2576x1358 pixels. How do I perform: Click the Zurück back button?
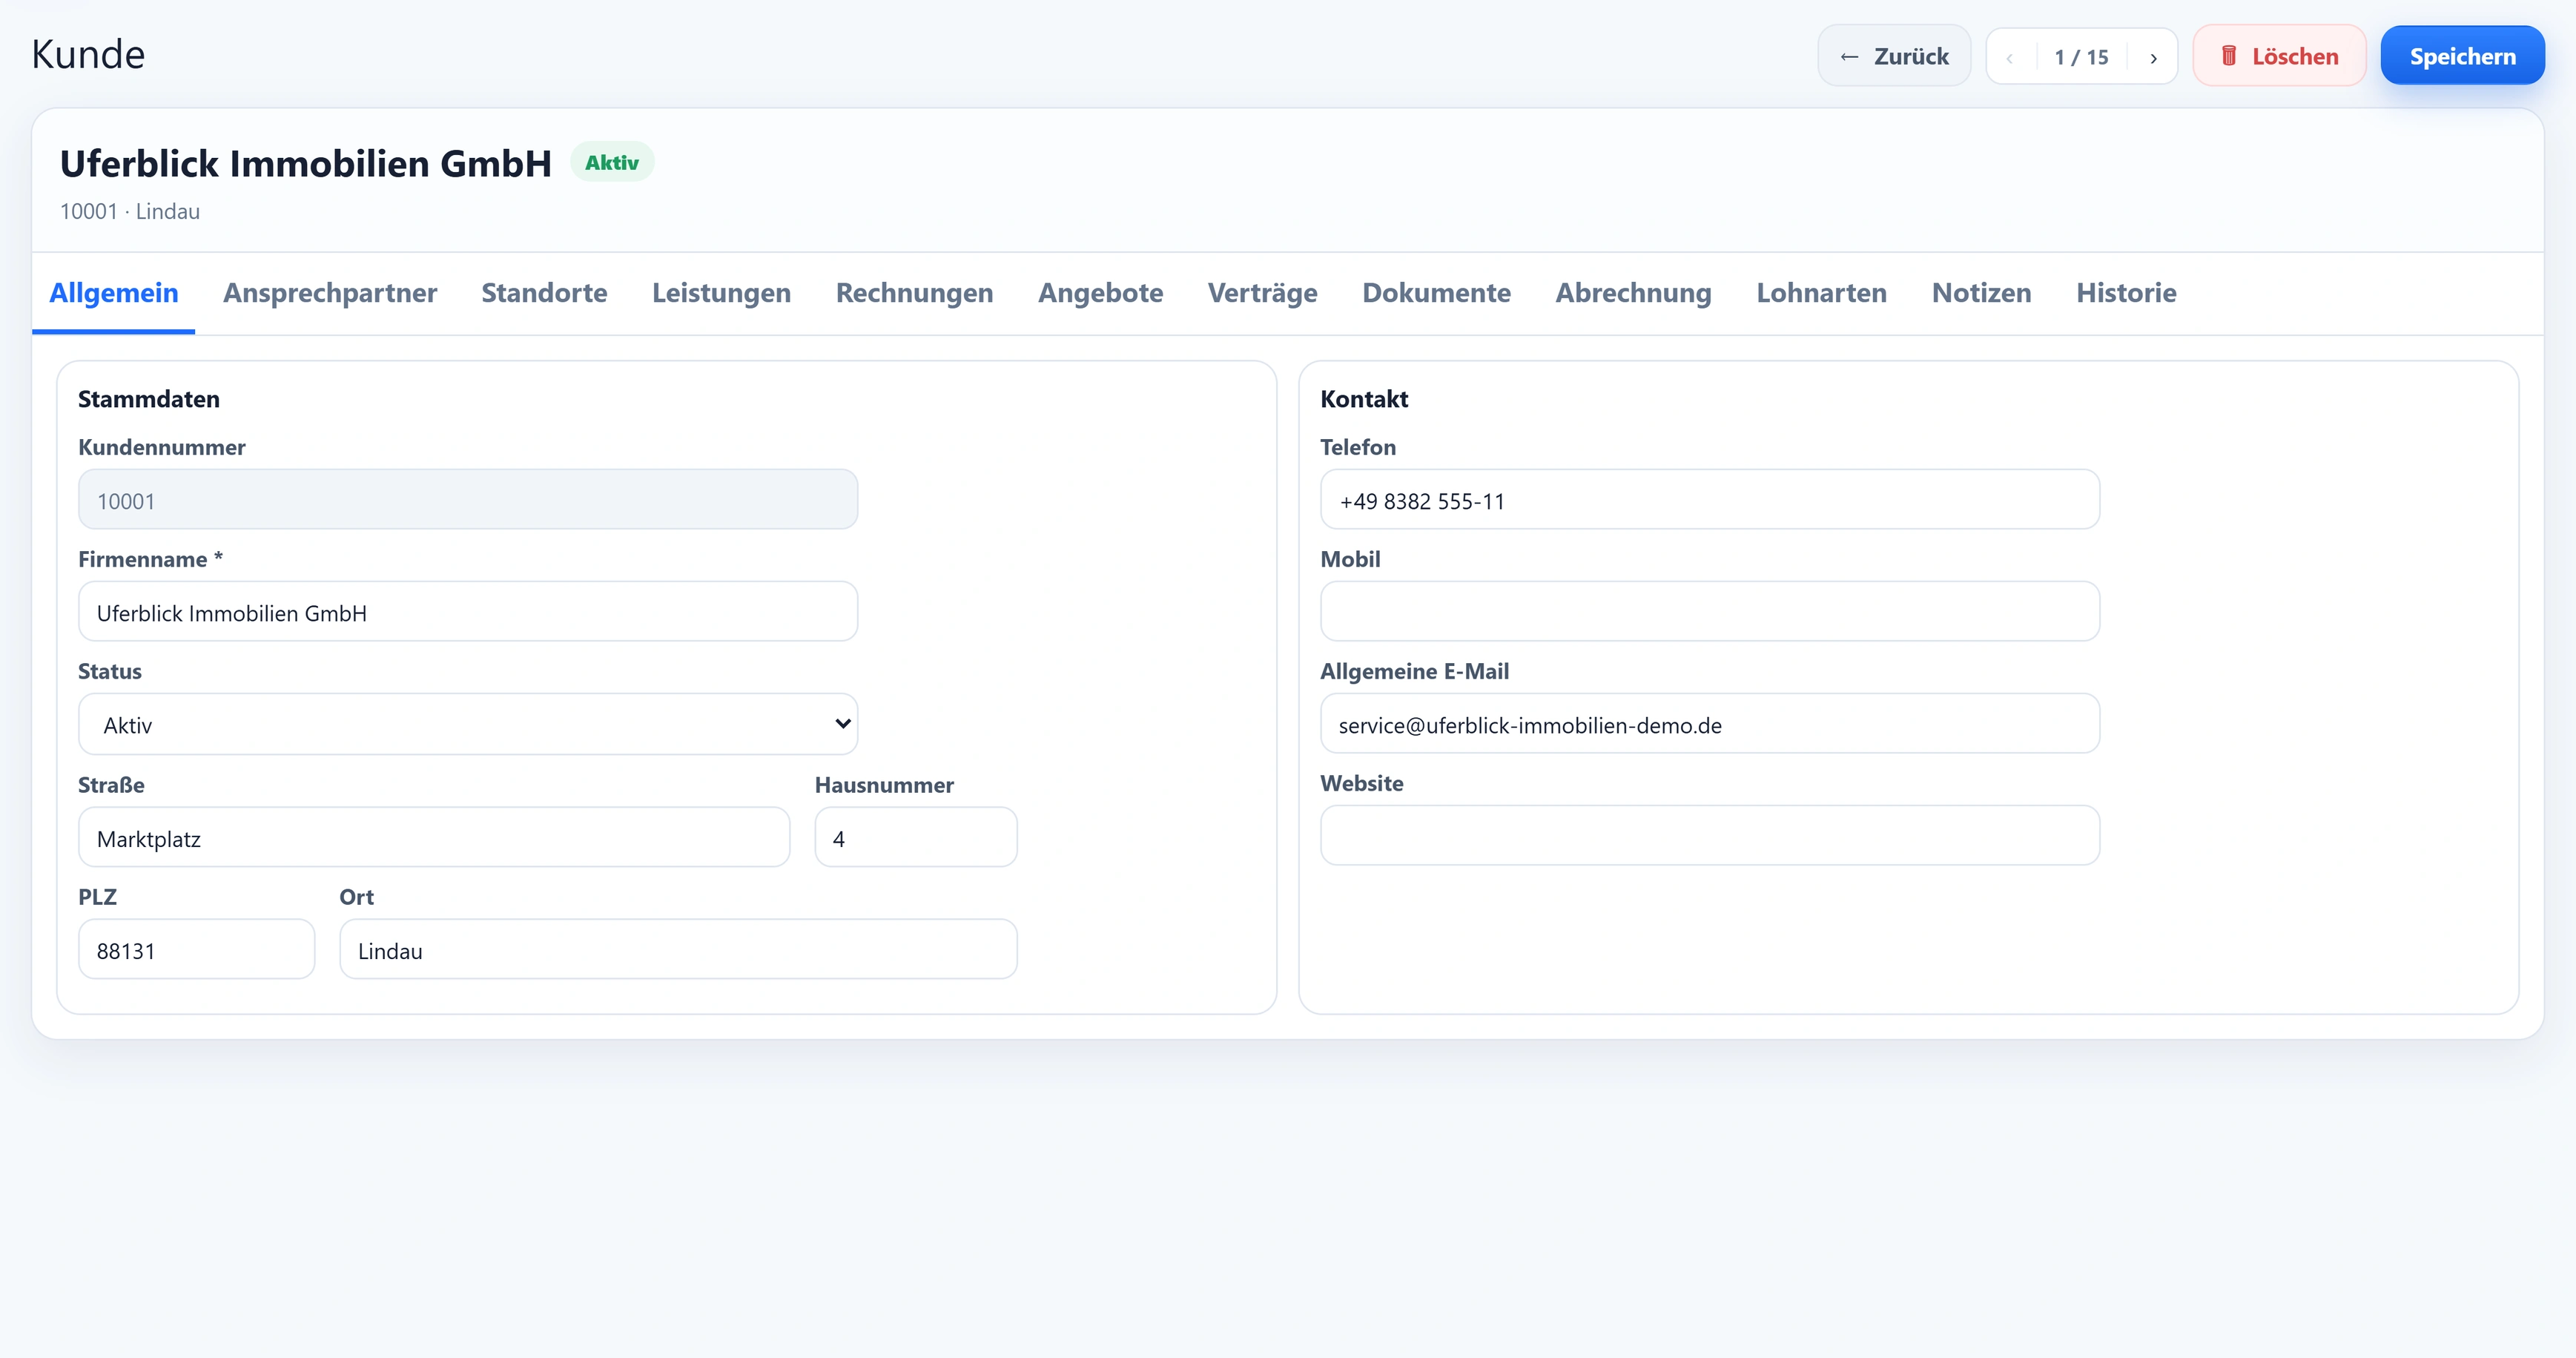click(1894, 56)
